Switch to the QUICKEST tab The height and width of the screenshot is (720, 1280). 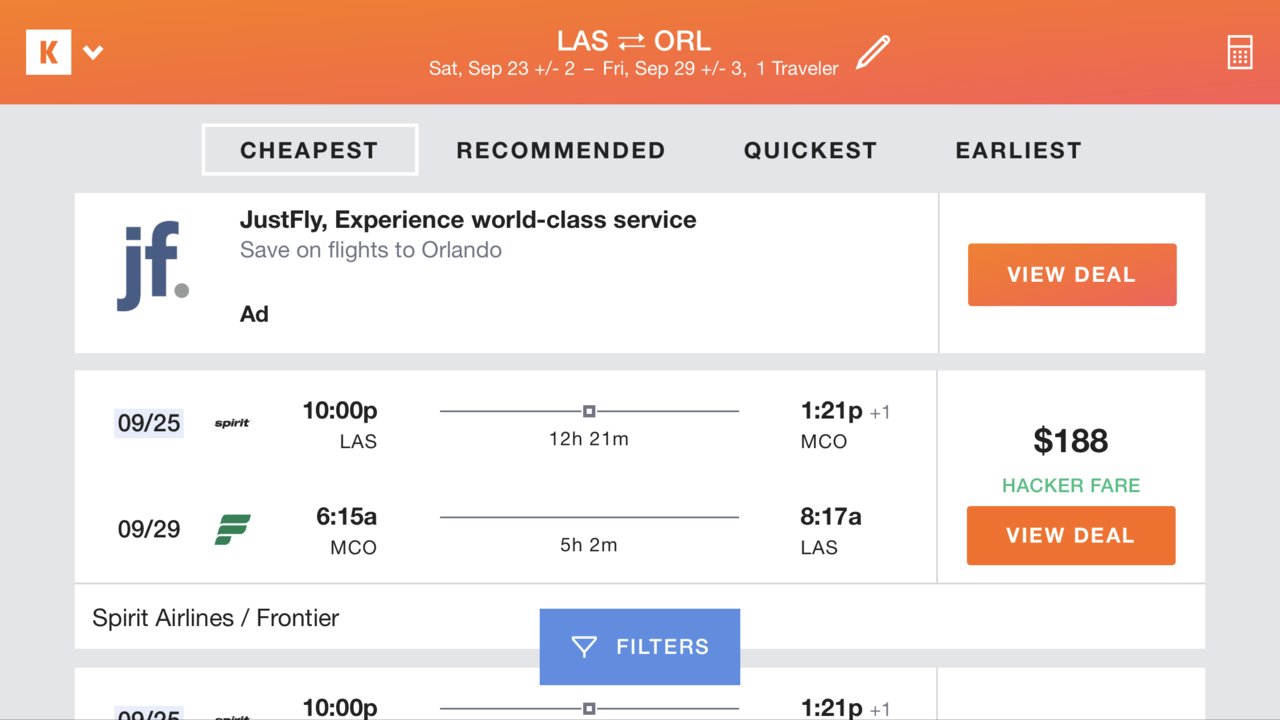(810, 150)
